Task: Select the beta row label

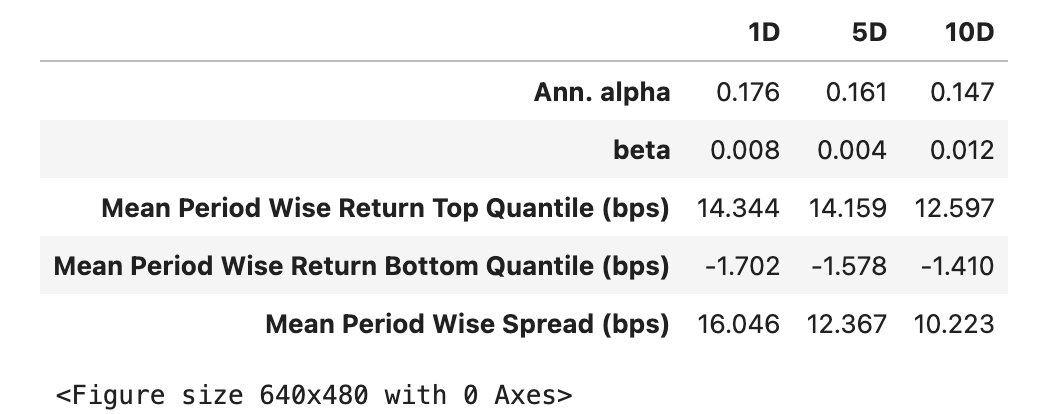Action: pos(641,150)
